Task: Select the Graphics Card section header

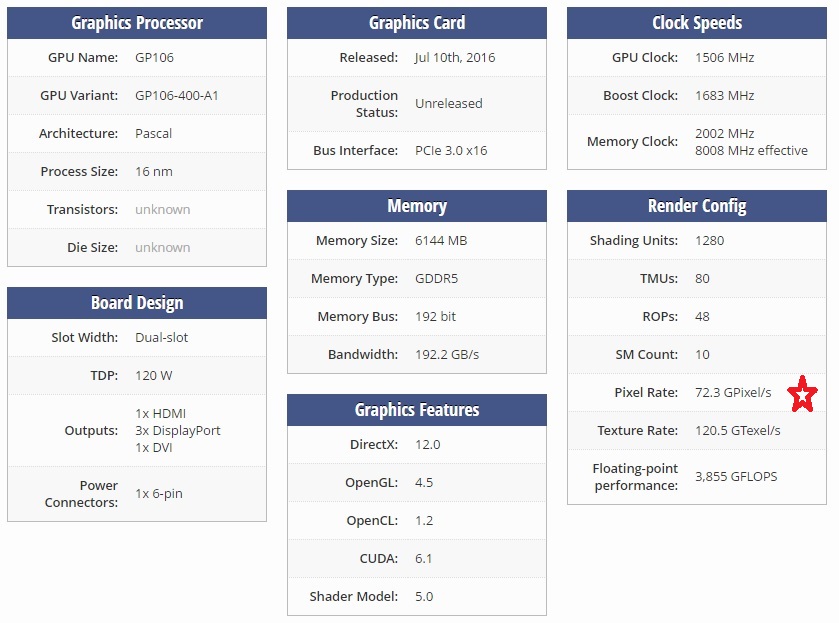Action: 417,23
